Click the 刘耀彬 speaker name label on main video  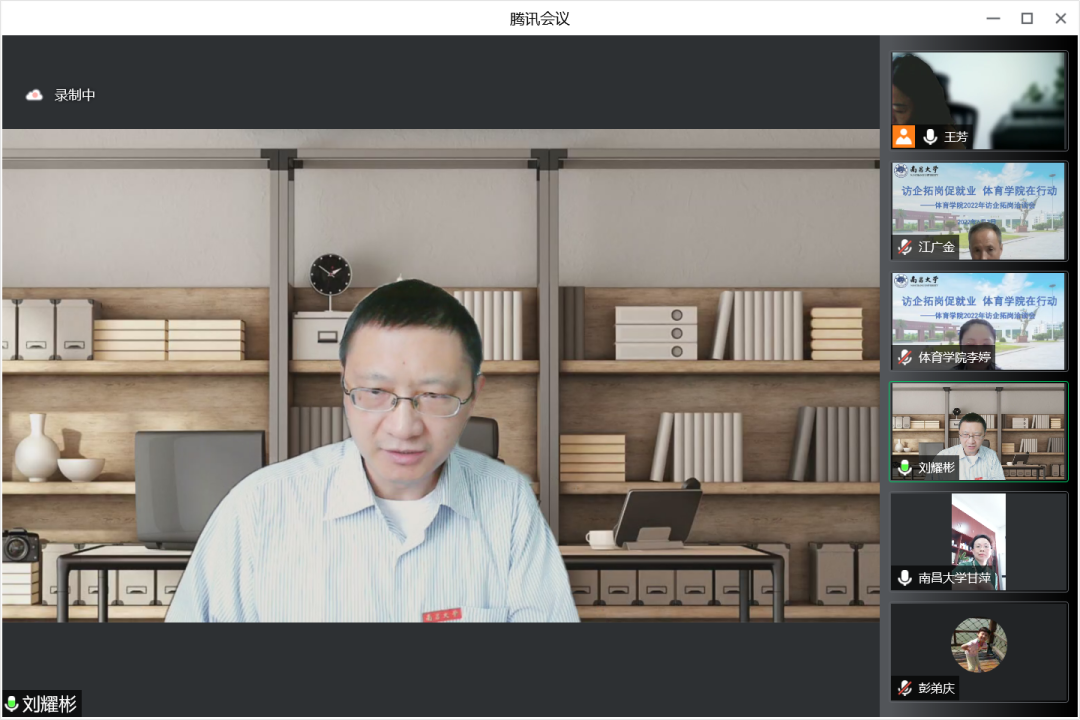[x=49, y=705]
